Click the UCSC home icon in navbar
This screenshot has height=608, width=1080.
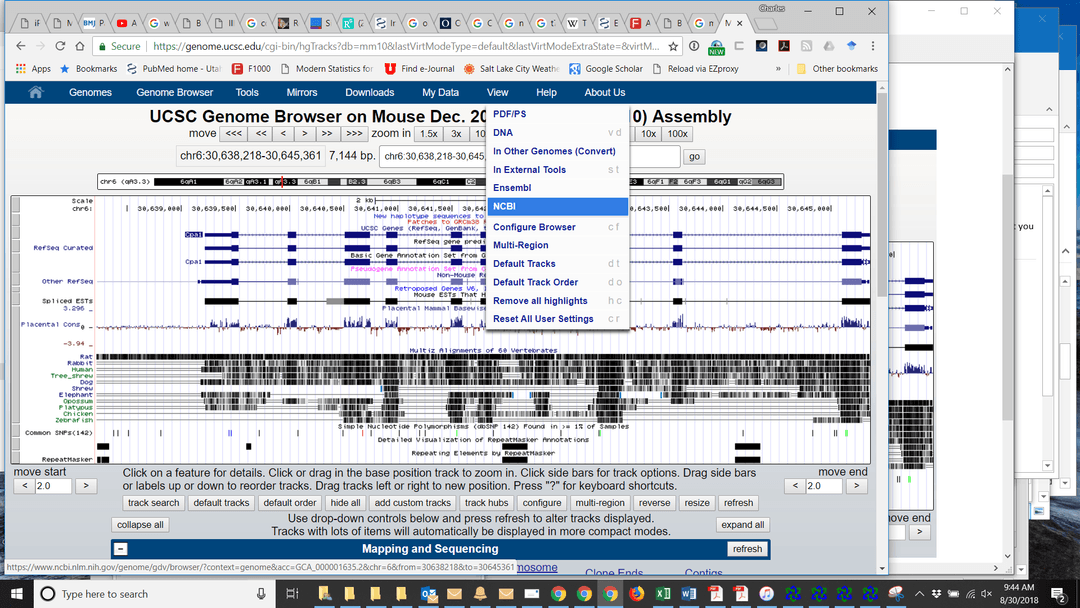click(36, 92)
